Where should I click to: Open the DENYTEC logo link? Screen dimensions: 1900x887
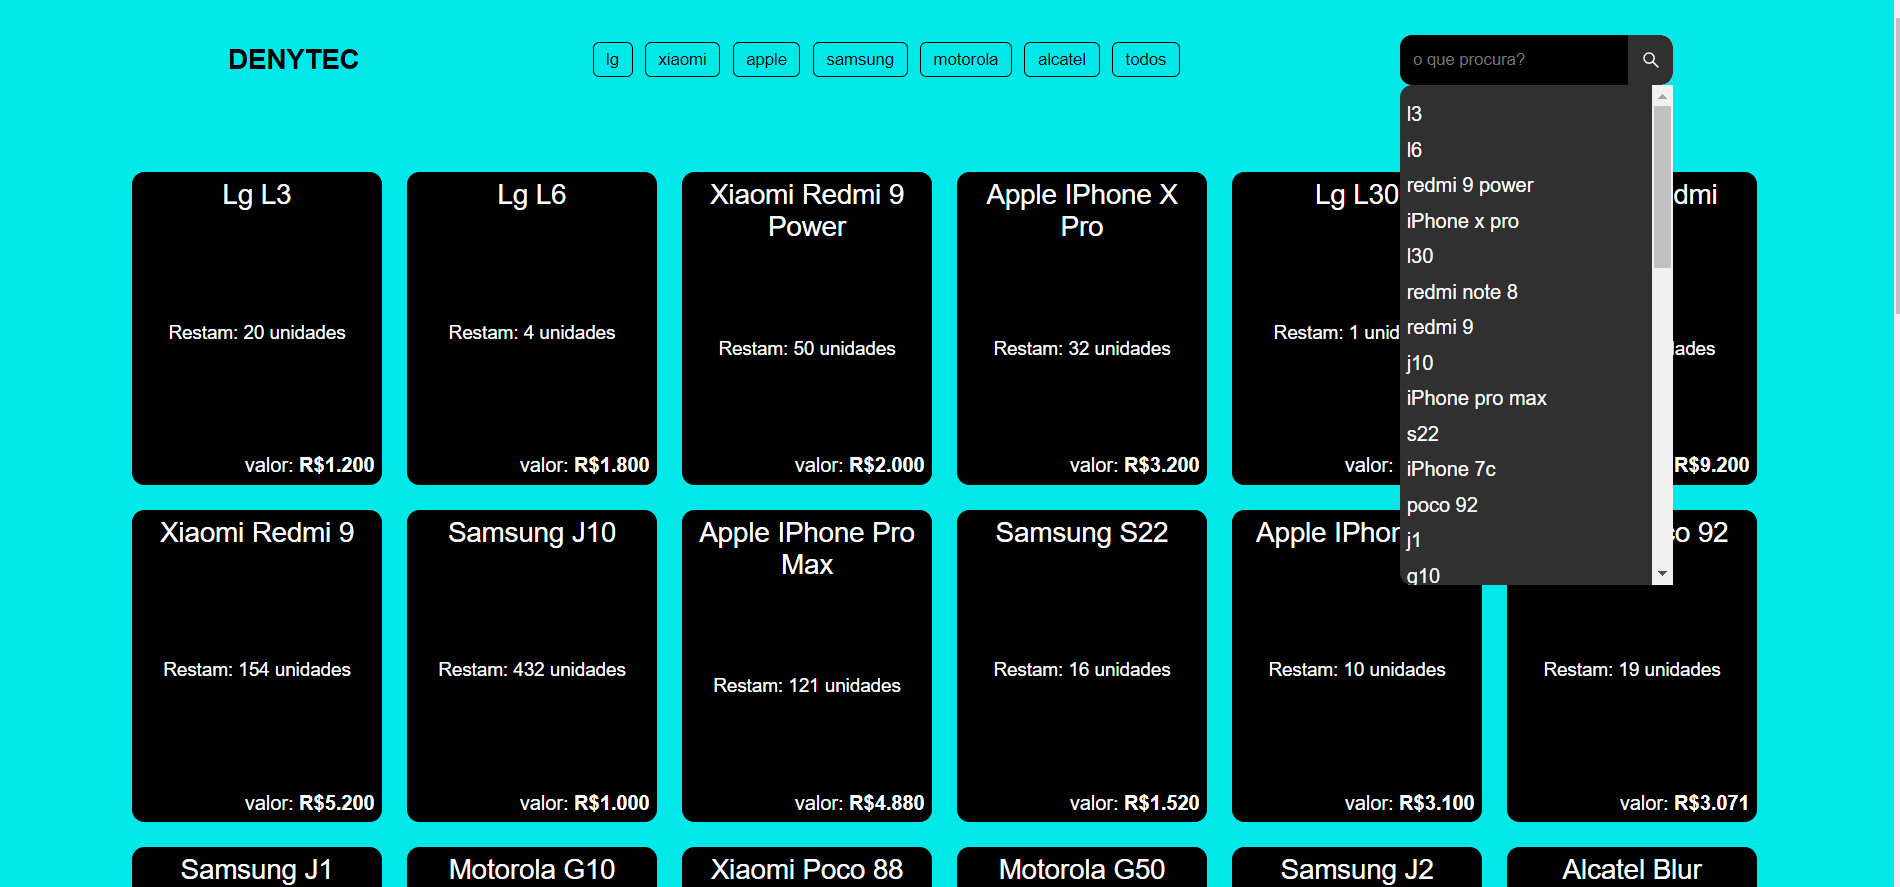[293, 60]
